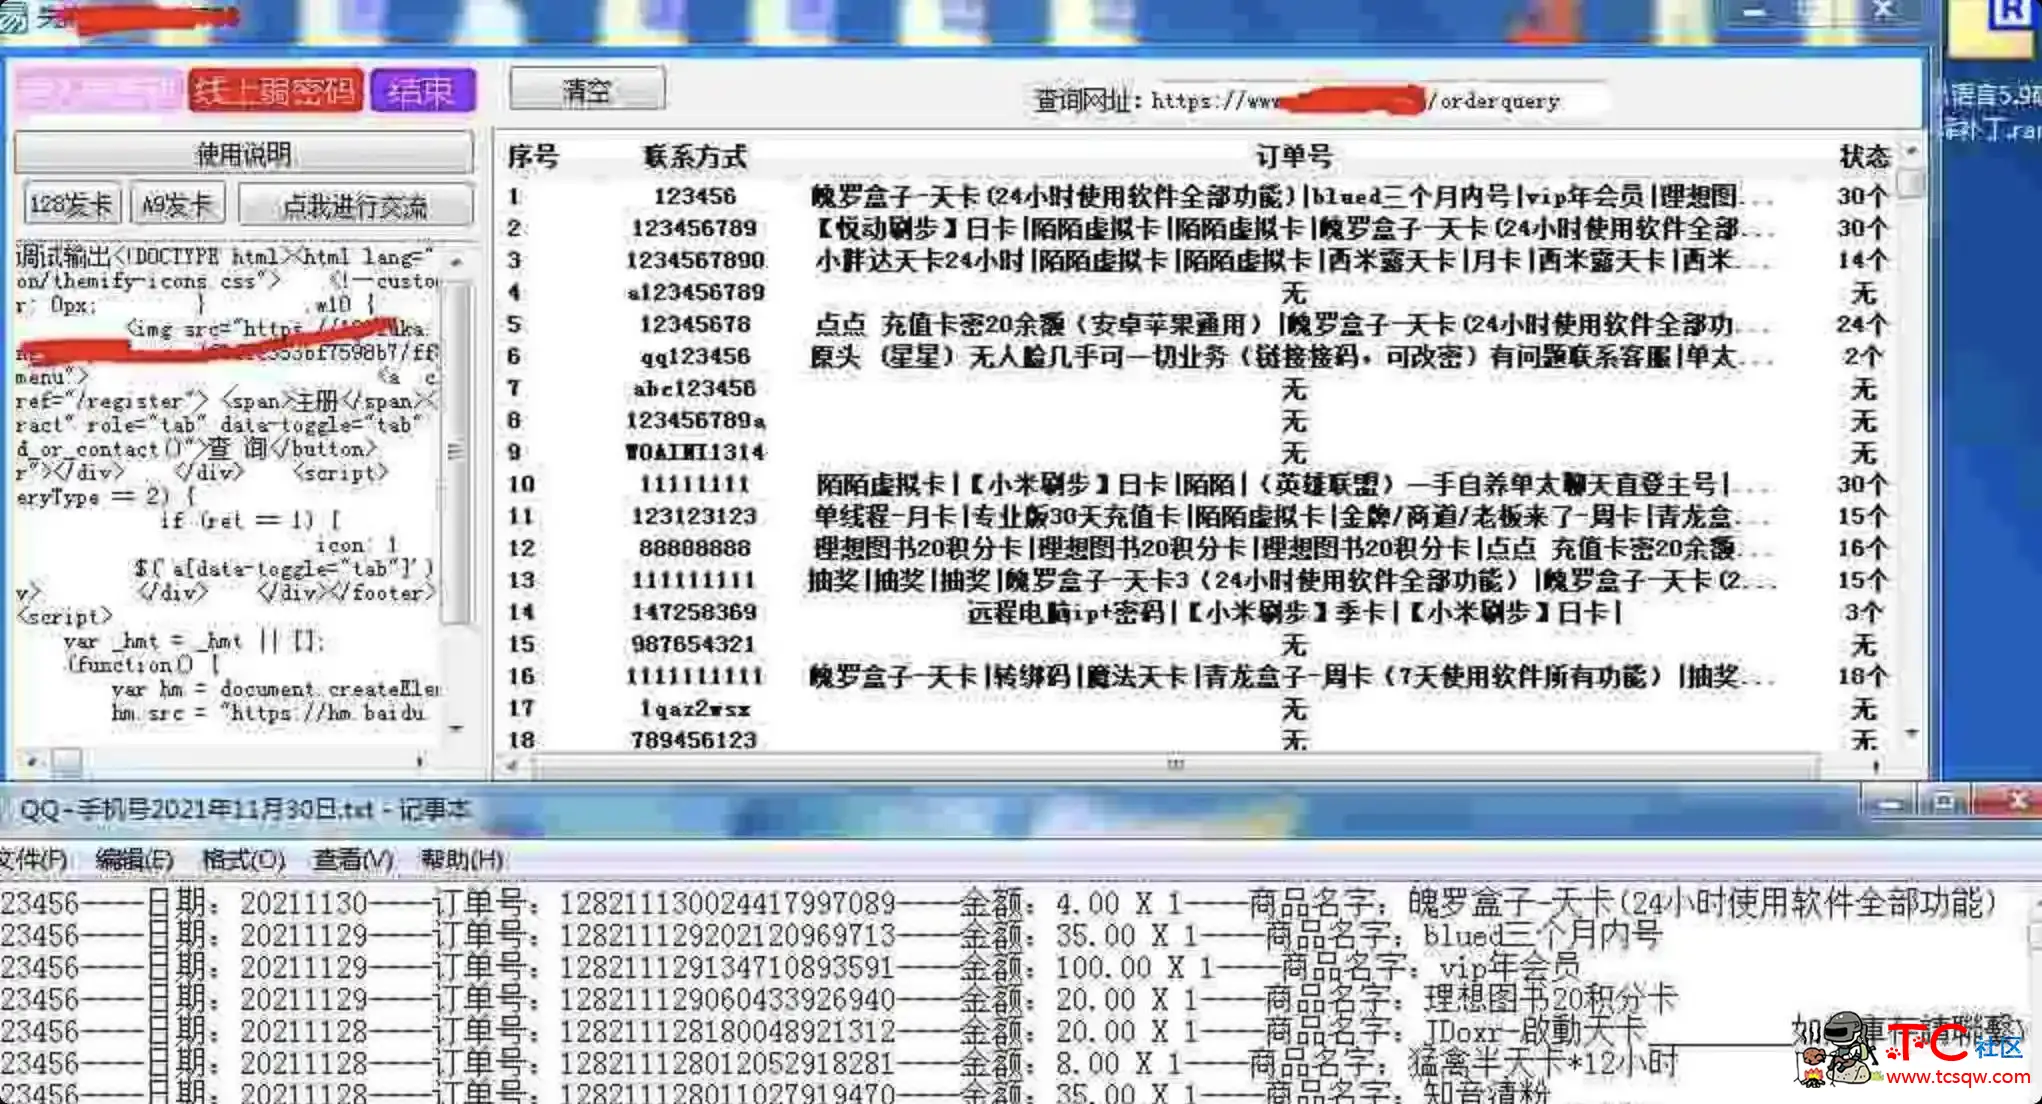Click the 状态 column header
Viewport: 2042px width, 1104px height.
[x=1865, y=156]
